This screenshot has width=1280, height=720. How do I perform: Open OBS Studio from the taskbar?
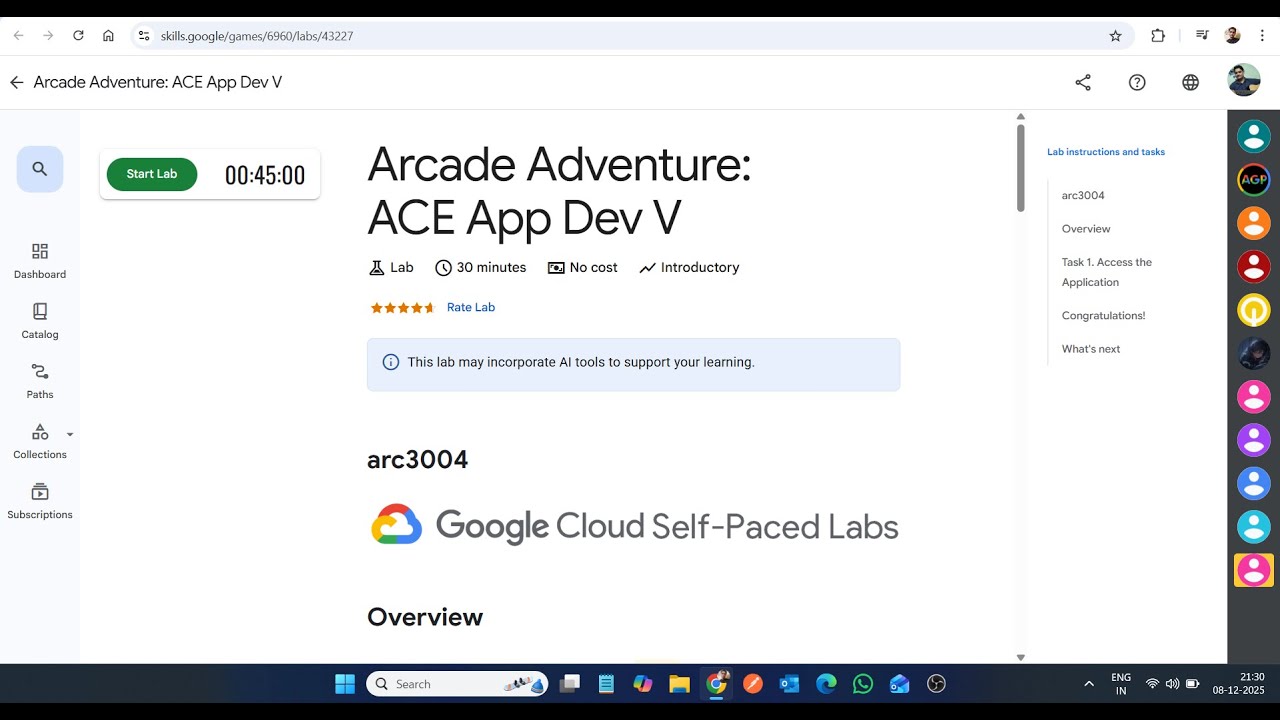tap(936, 684)
